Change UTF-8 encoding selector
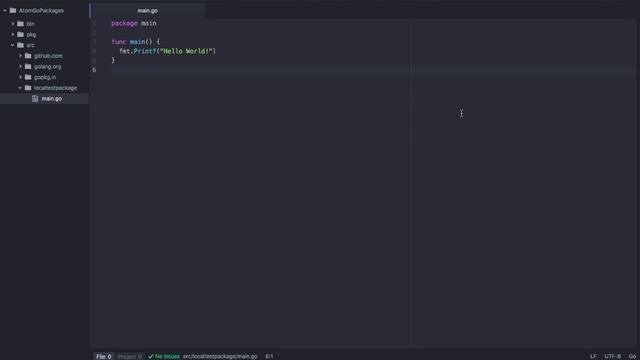640x360 pixels. 613,356
